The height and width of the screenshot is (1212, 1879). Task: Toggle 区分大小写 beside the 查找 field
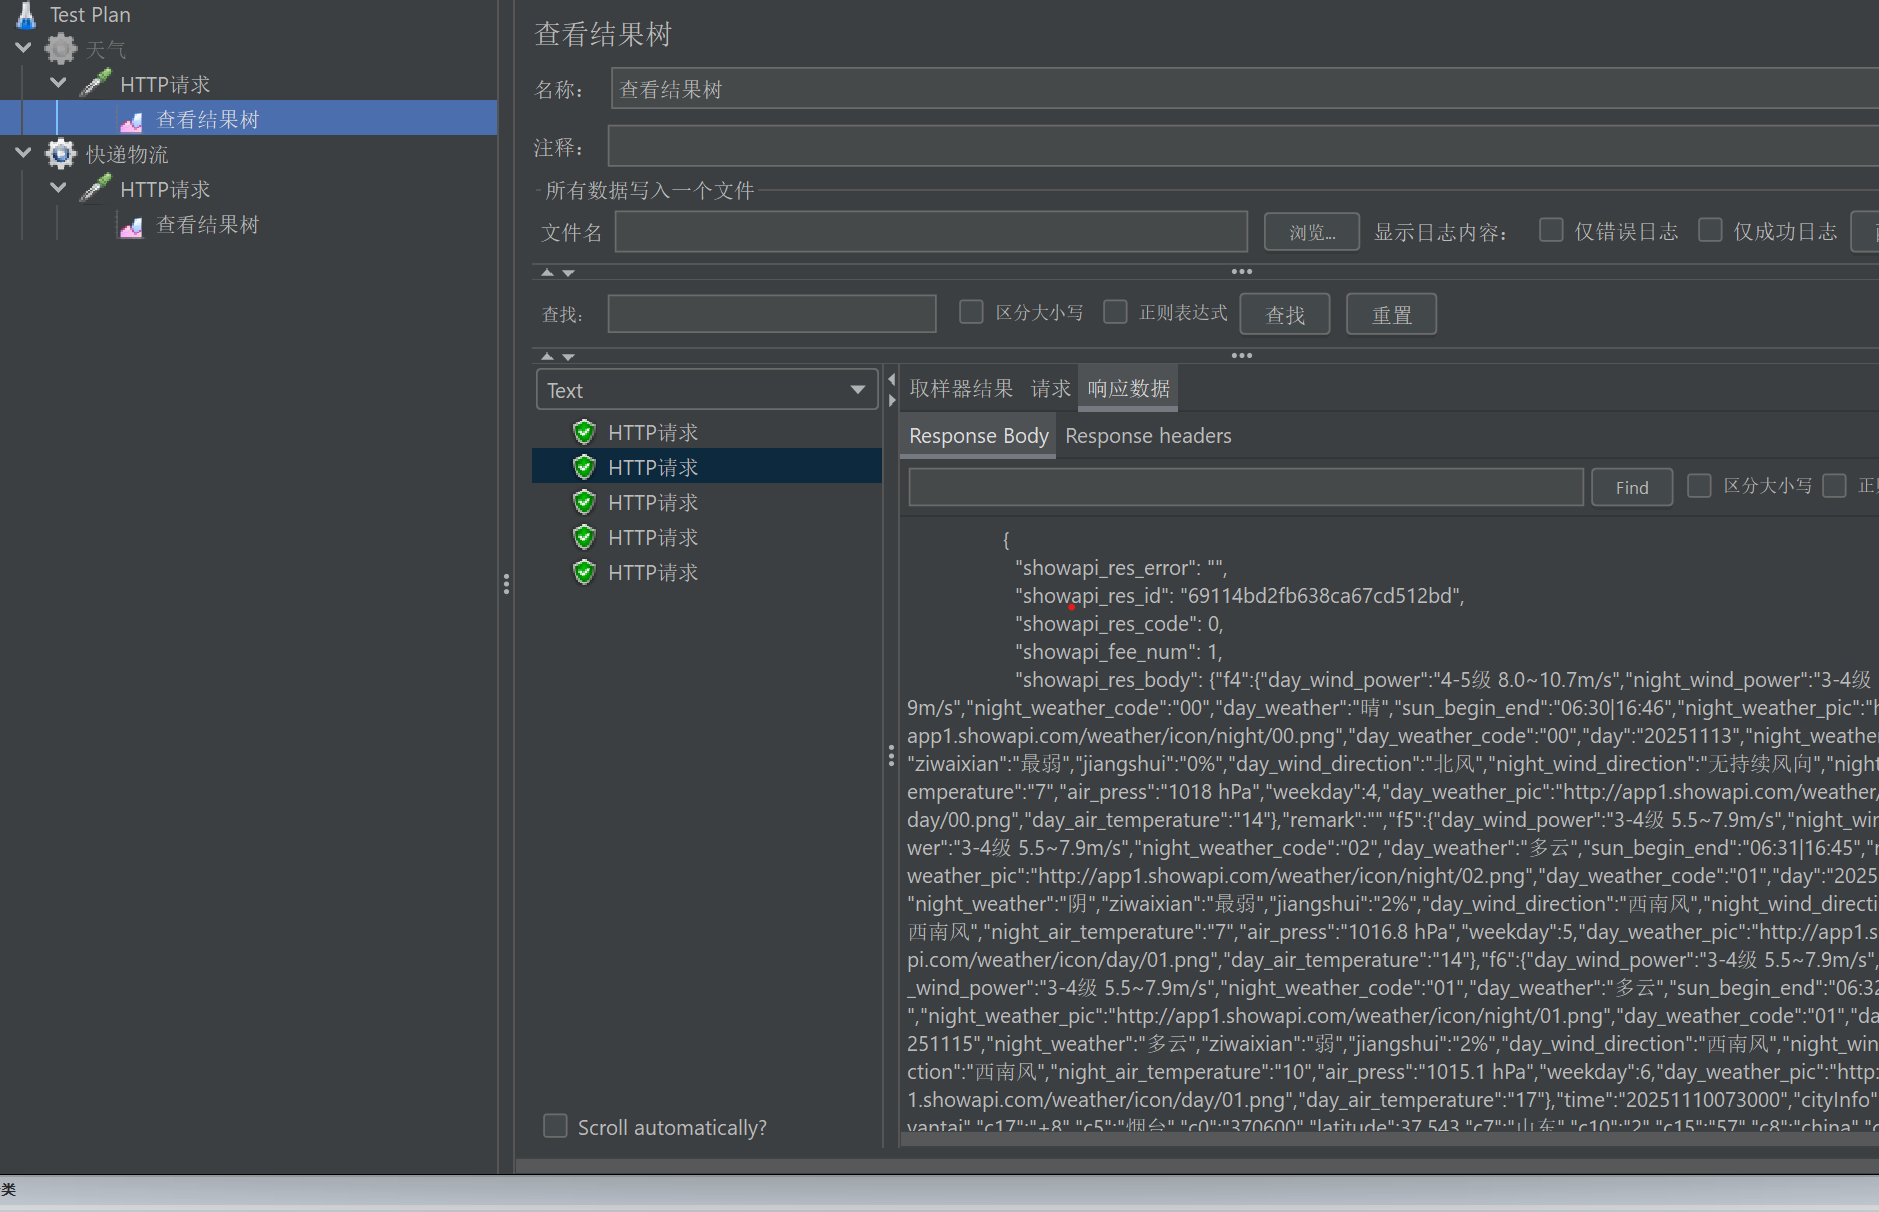tap(971, 312)
